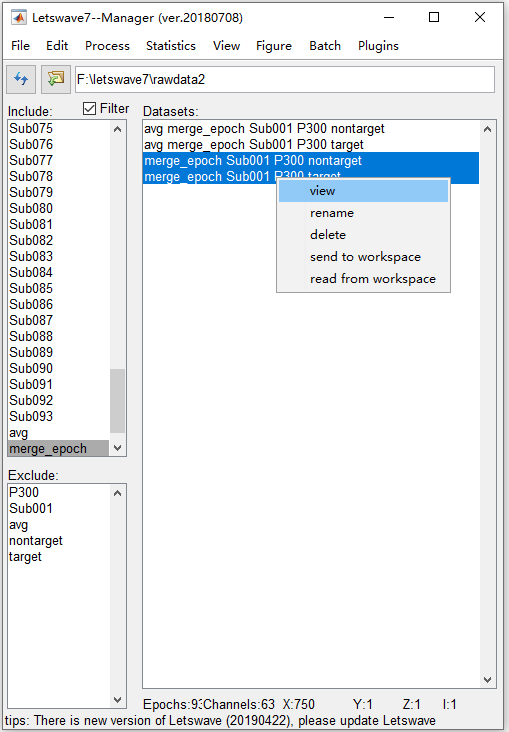Select Sub089 in Include list
The height and width of the screenshot is (732, 509).
(59, 352)
